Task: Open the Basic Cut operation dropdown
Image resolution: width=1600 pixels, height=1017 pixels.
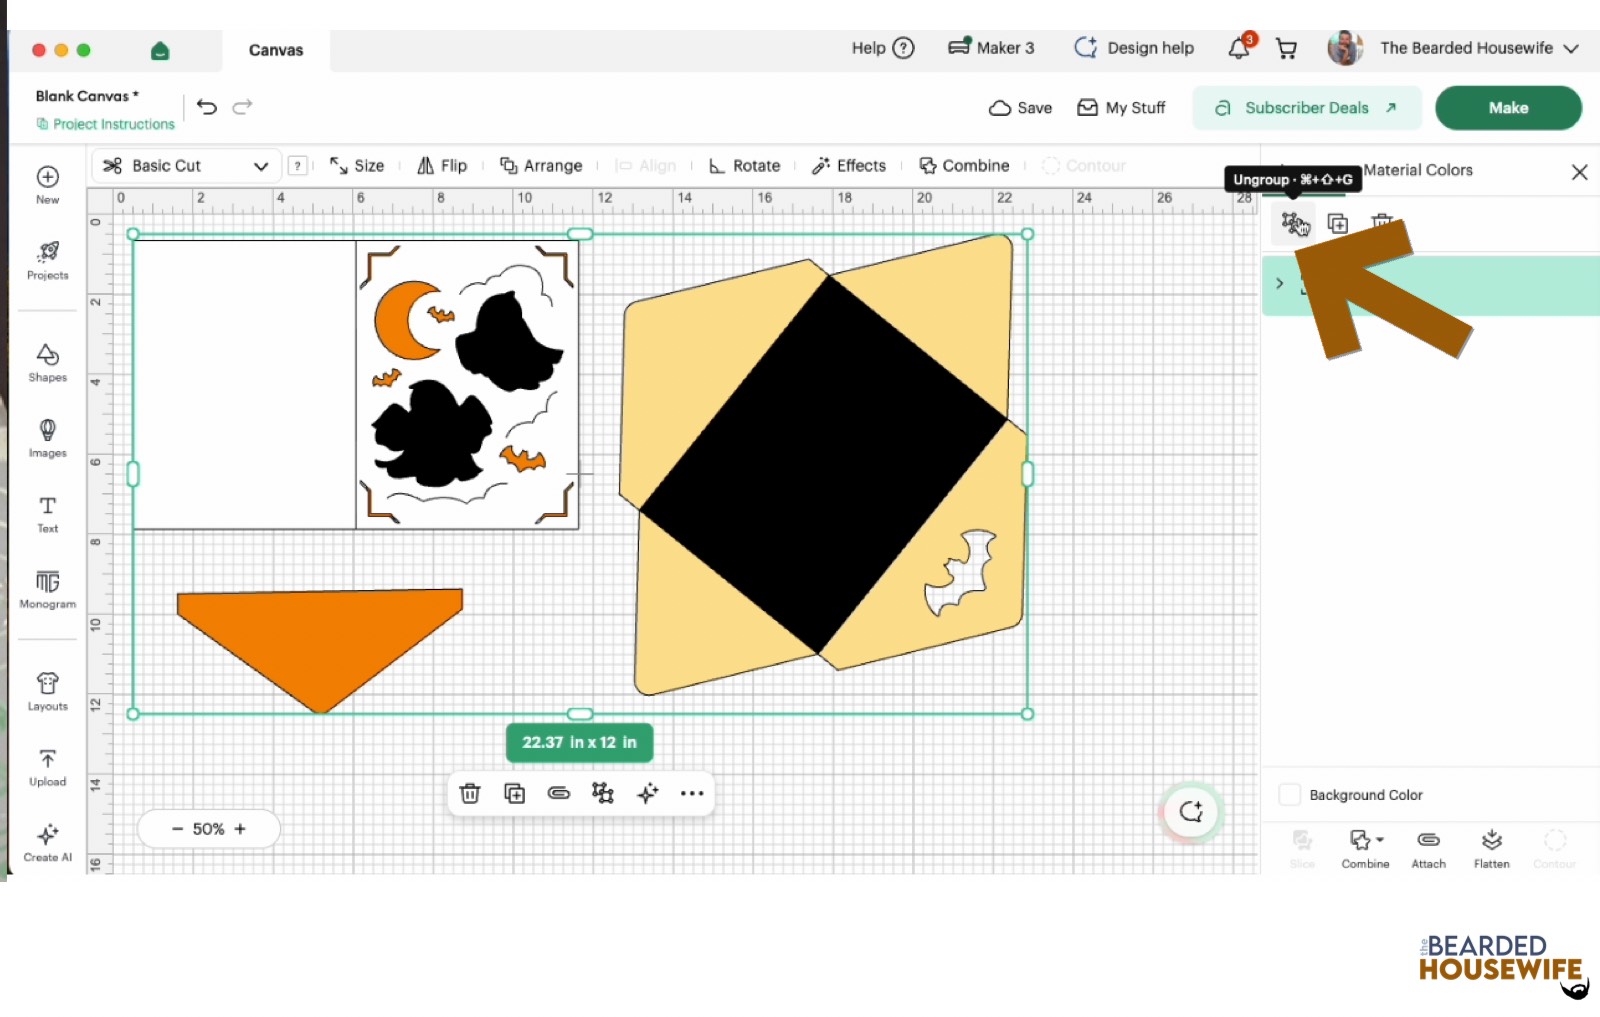Action: click(x=186, y=166)
